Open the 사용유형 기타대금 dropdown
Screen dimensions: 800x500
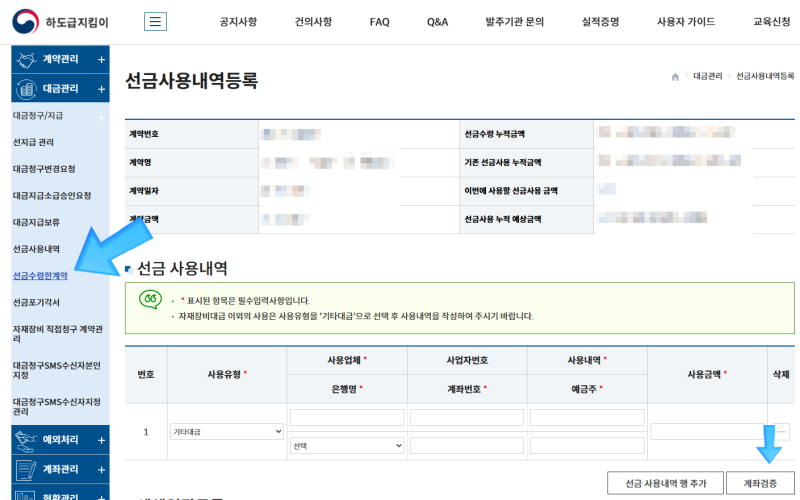227,432
